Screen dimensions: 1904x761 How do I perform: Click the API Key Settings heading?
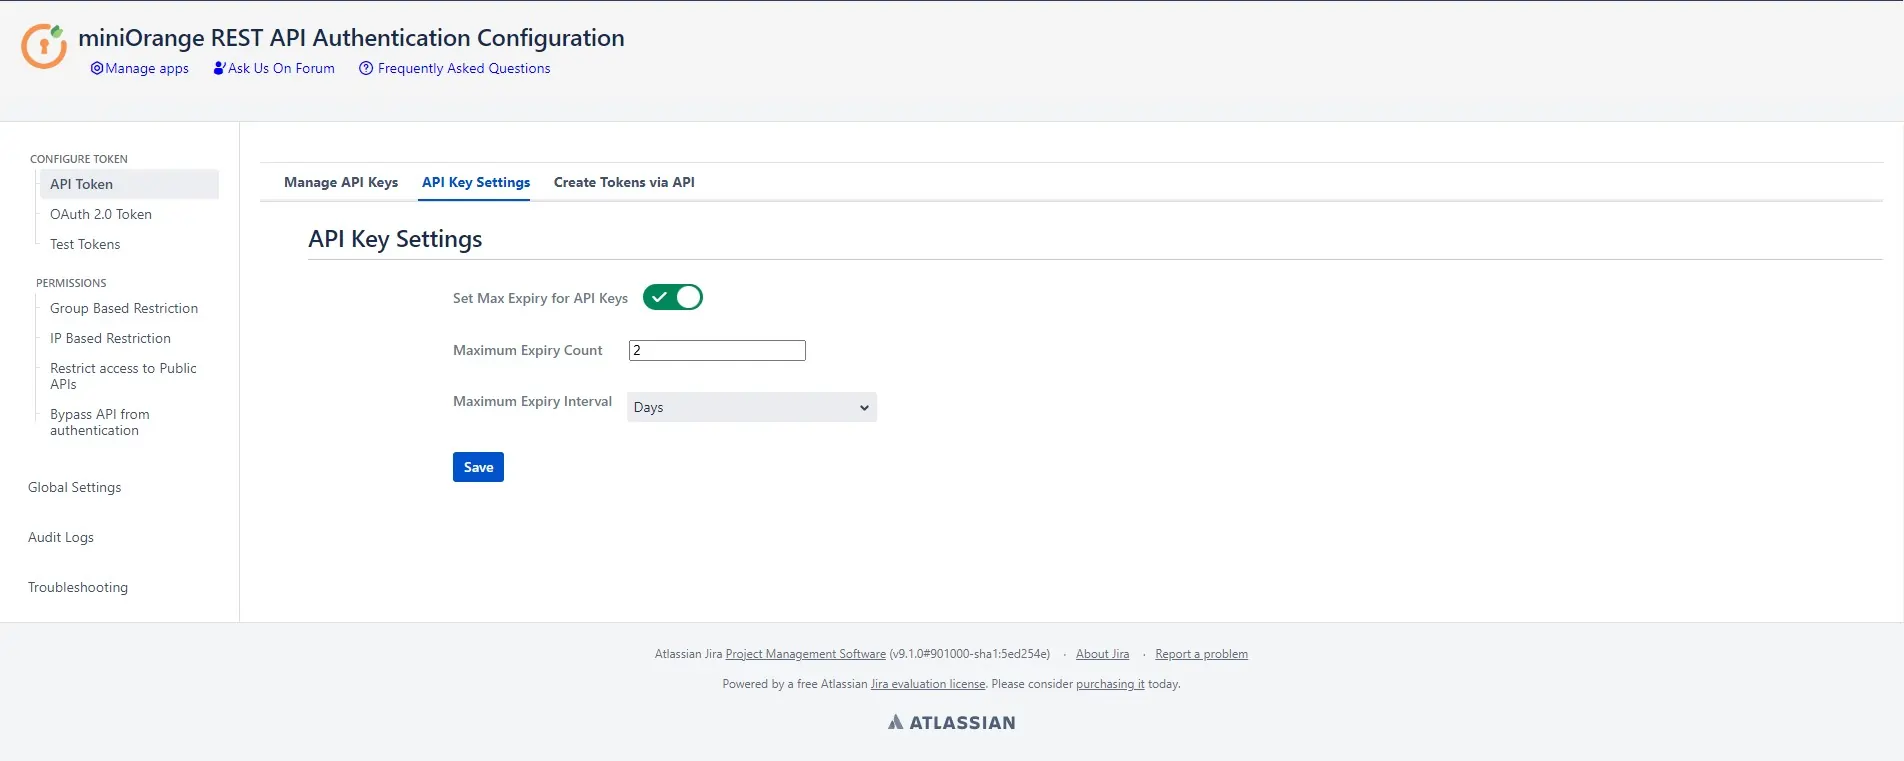pyautogui.click(x=395, y=239)
